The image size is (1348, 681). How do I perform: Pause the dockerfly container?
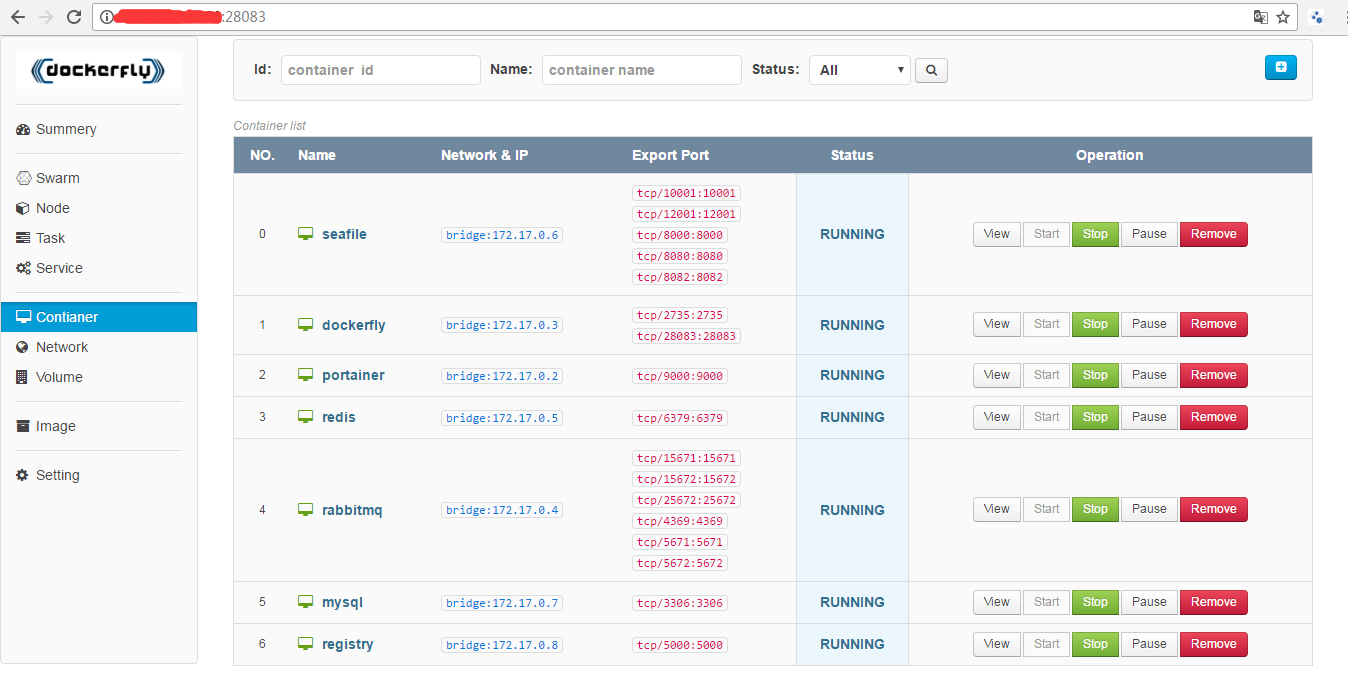pos(1149,324)
